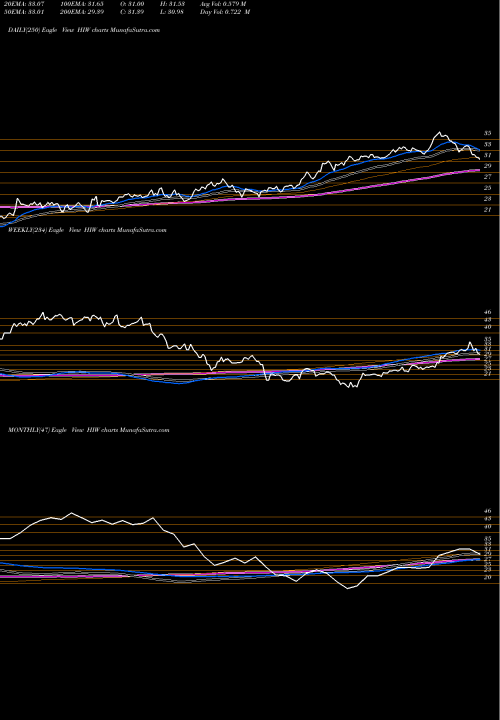Click the DAILY(250) Eagle View chart title
500x720 pixels.
84,30
